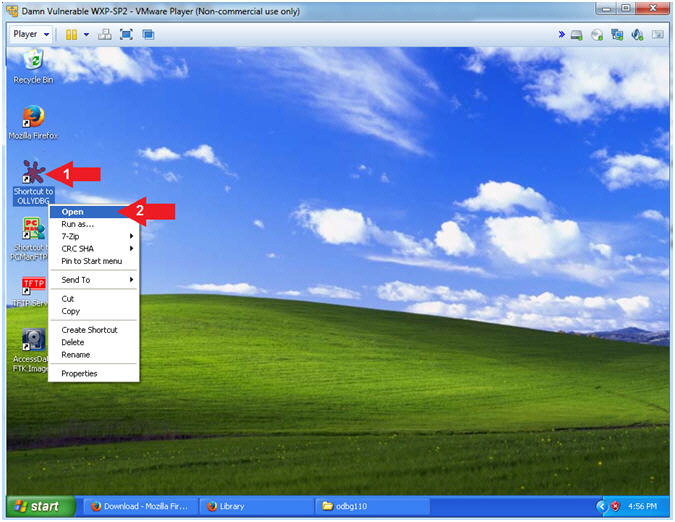This screenshot has height=522, width=675.
Task: Click the network adapter device icon
Action: [617, 35]
